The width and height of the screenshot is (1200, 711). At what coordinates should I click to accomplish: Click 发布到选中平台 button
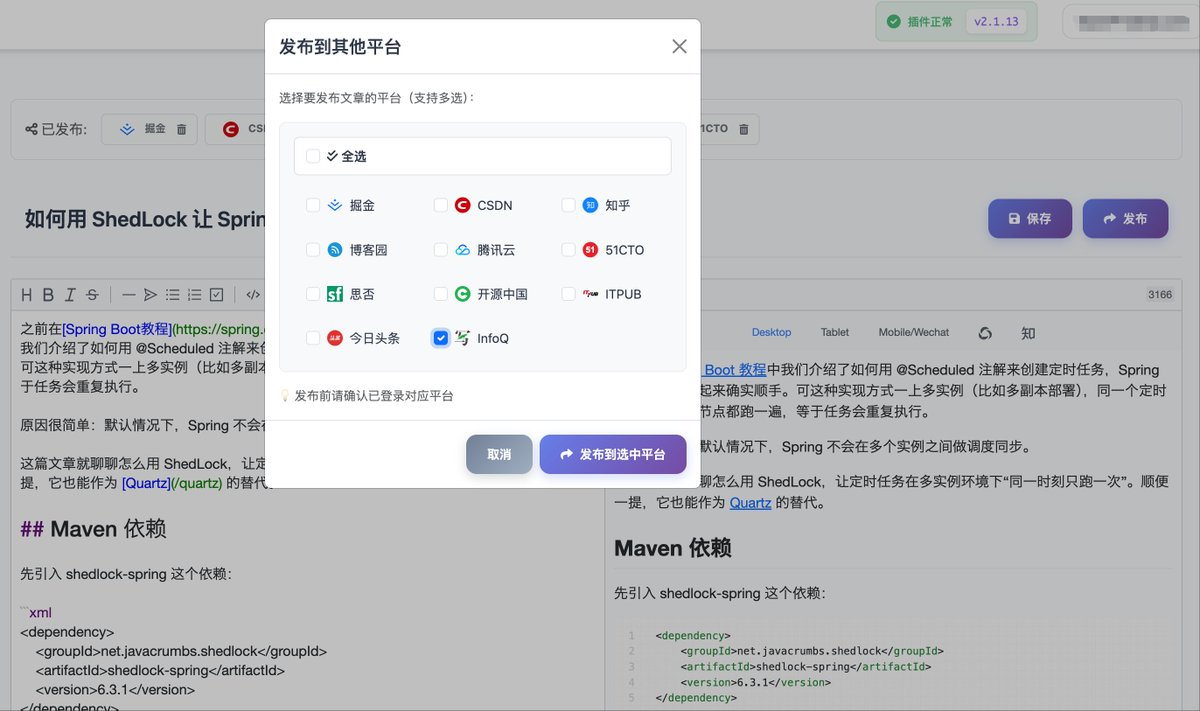click(613, 454)
